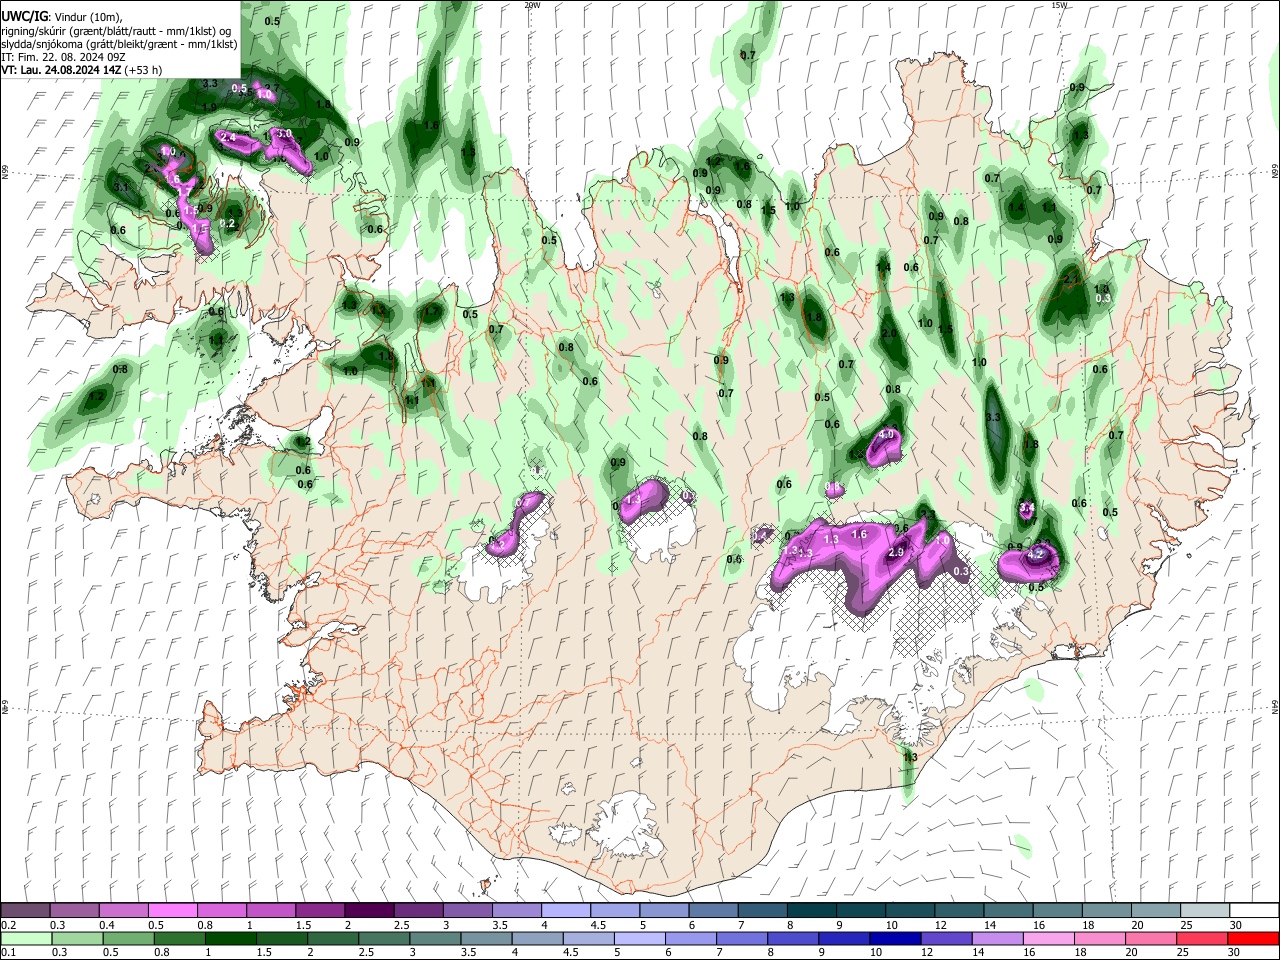Image resolution: width=1280 pixels, height=960 pixels.
Task: Click the 2.1 rain value in the dark green eastern cell
Action: click(1071, 280)
